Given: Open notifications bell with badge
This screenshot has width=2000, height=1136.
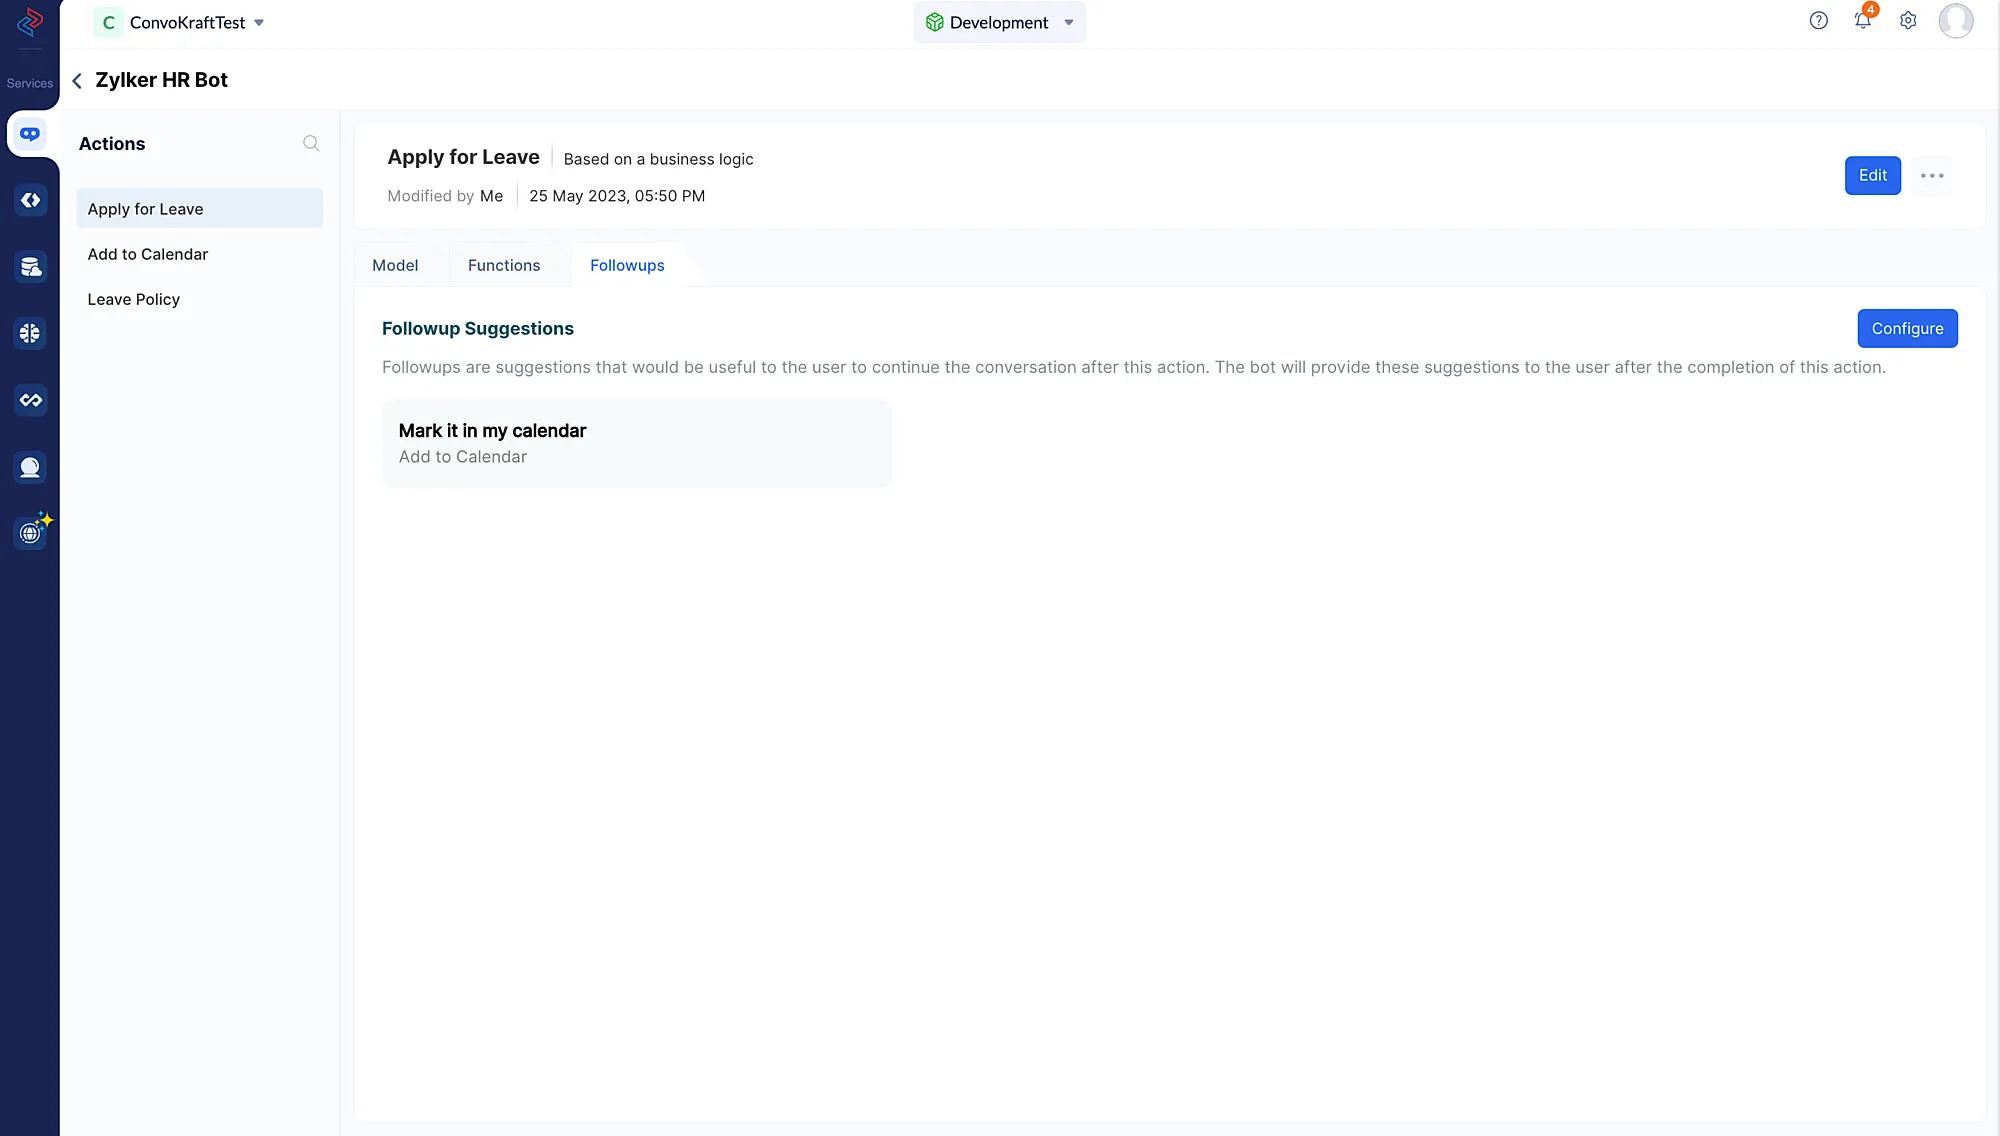Looking at the screenshot, I should point(1862,20).
